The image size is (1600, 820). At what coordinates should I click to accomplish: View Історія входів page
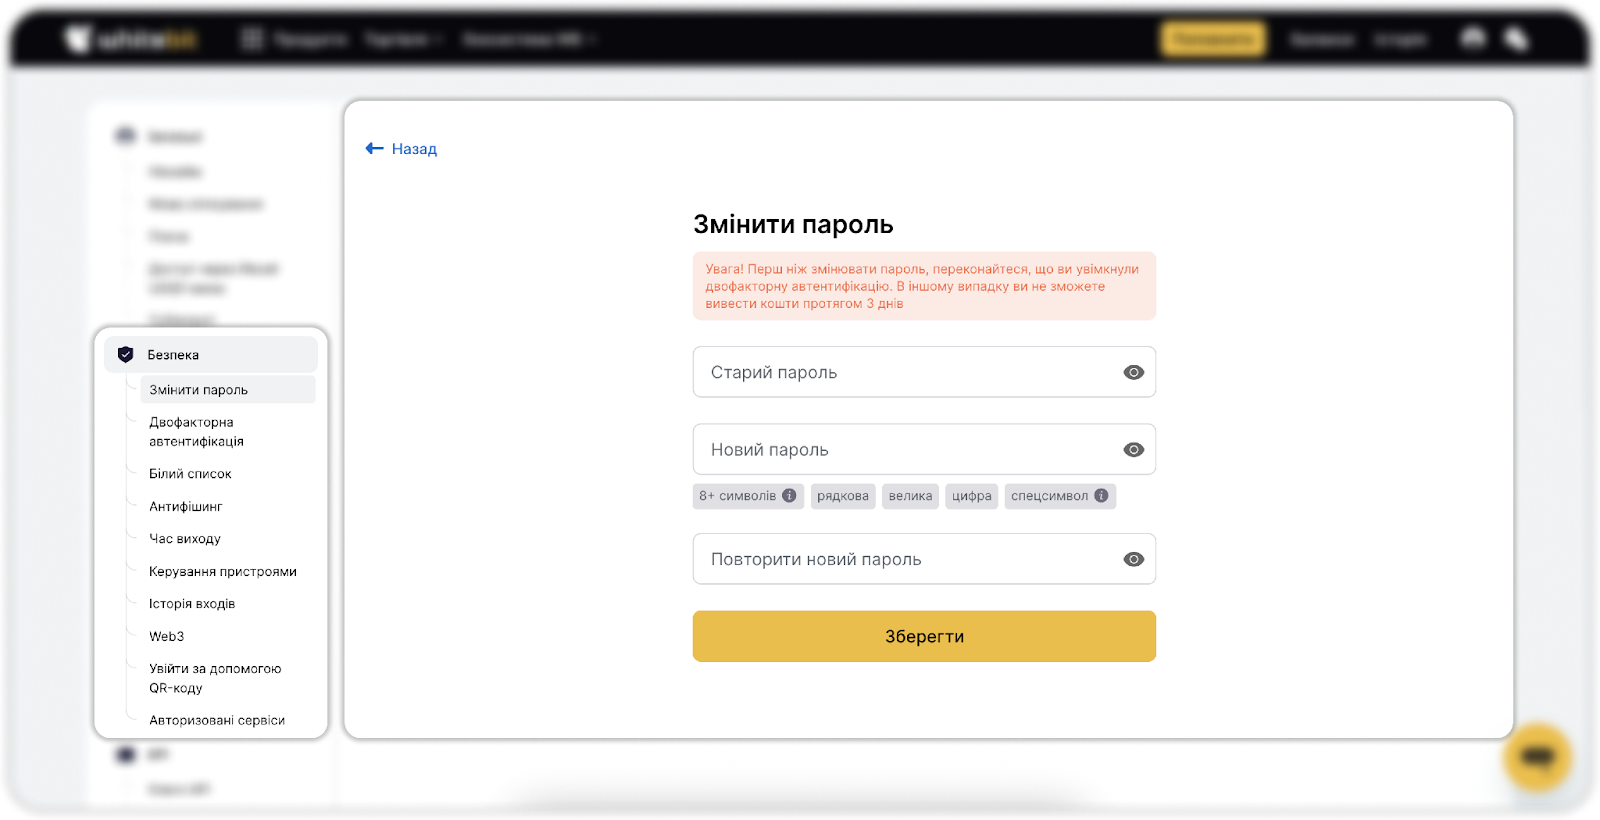(192, 604)
